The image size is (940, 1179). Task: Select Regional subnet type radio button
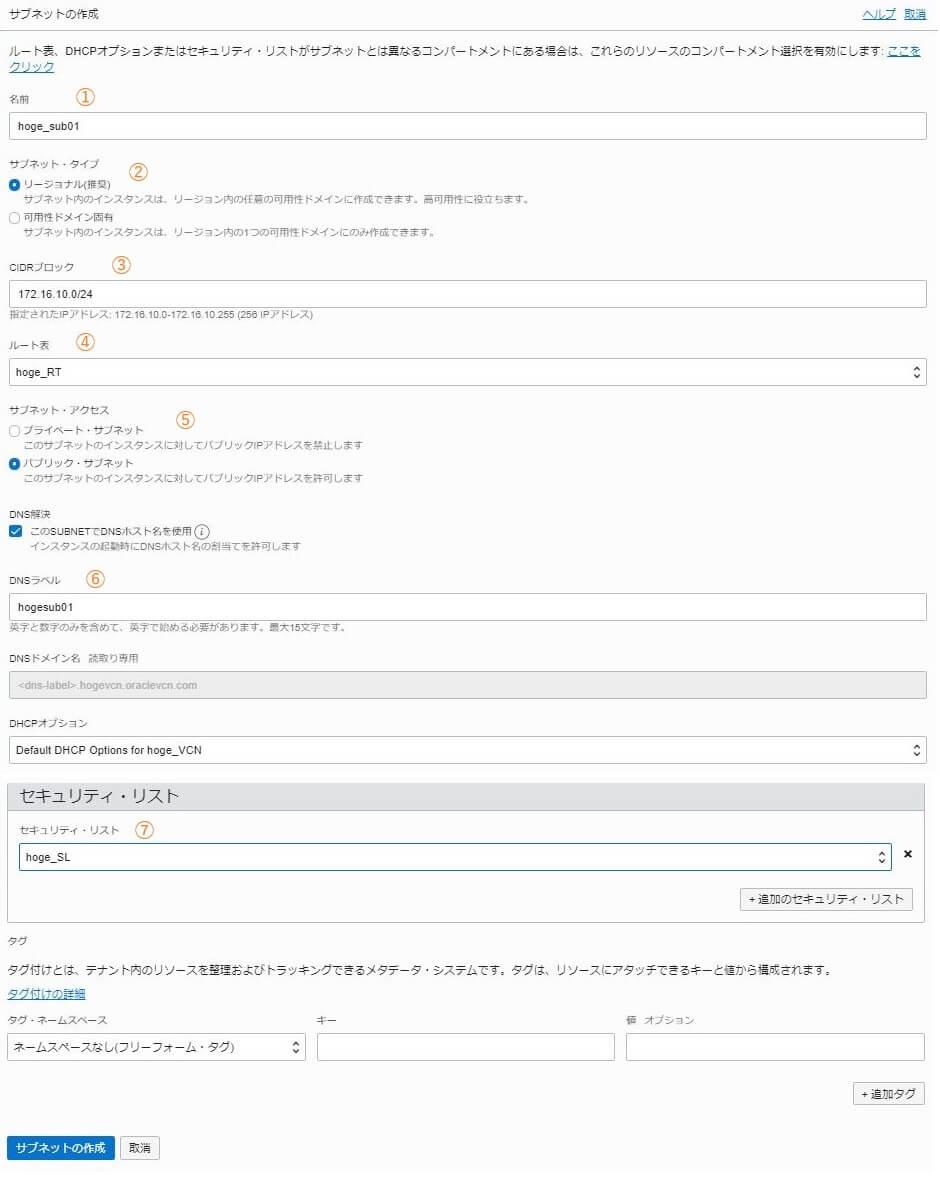(x=14, y=185)
